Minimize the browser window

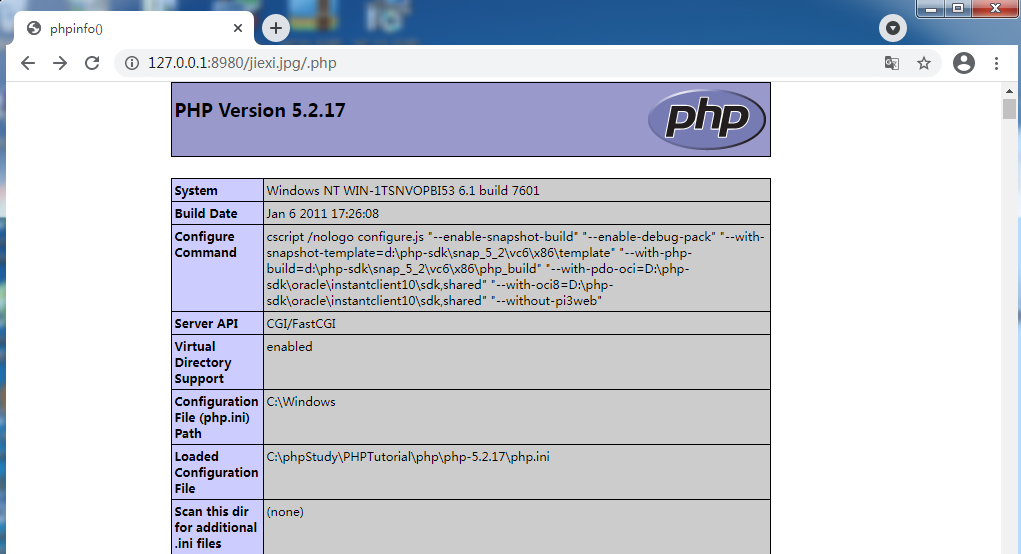931,8
